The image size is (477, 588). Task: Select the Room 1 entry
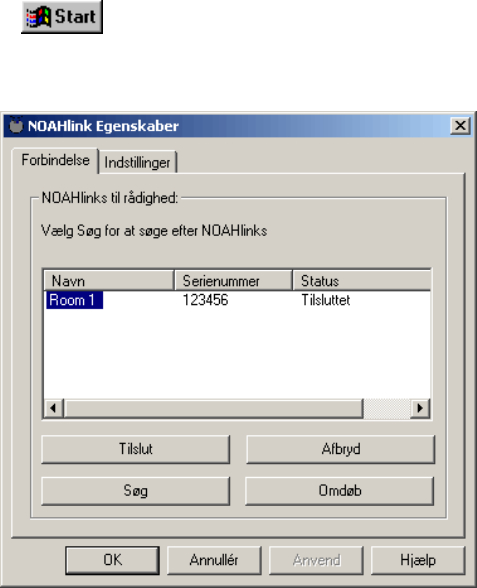[x=74, y=300]
